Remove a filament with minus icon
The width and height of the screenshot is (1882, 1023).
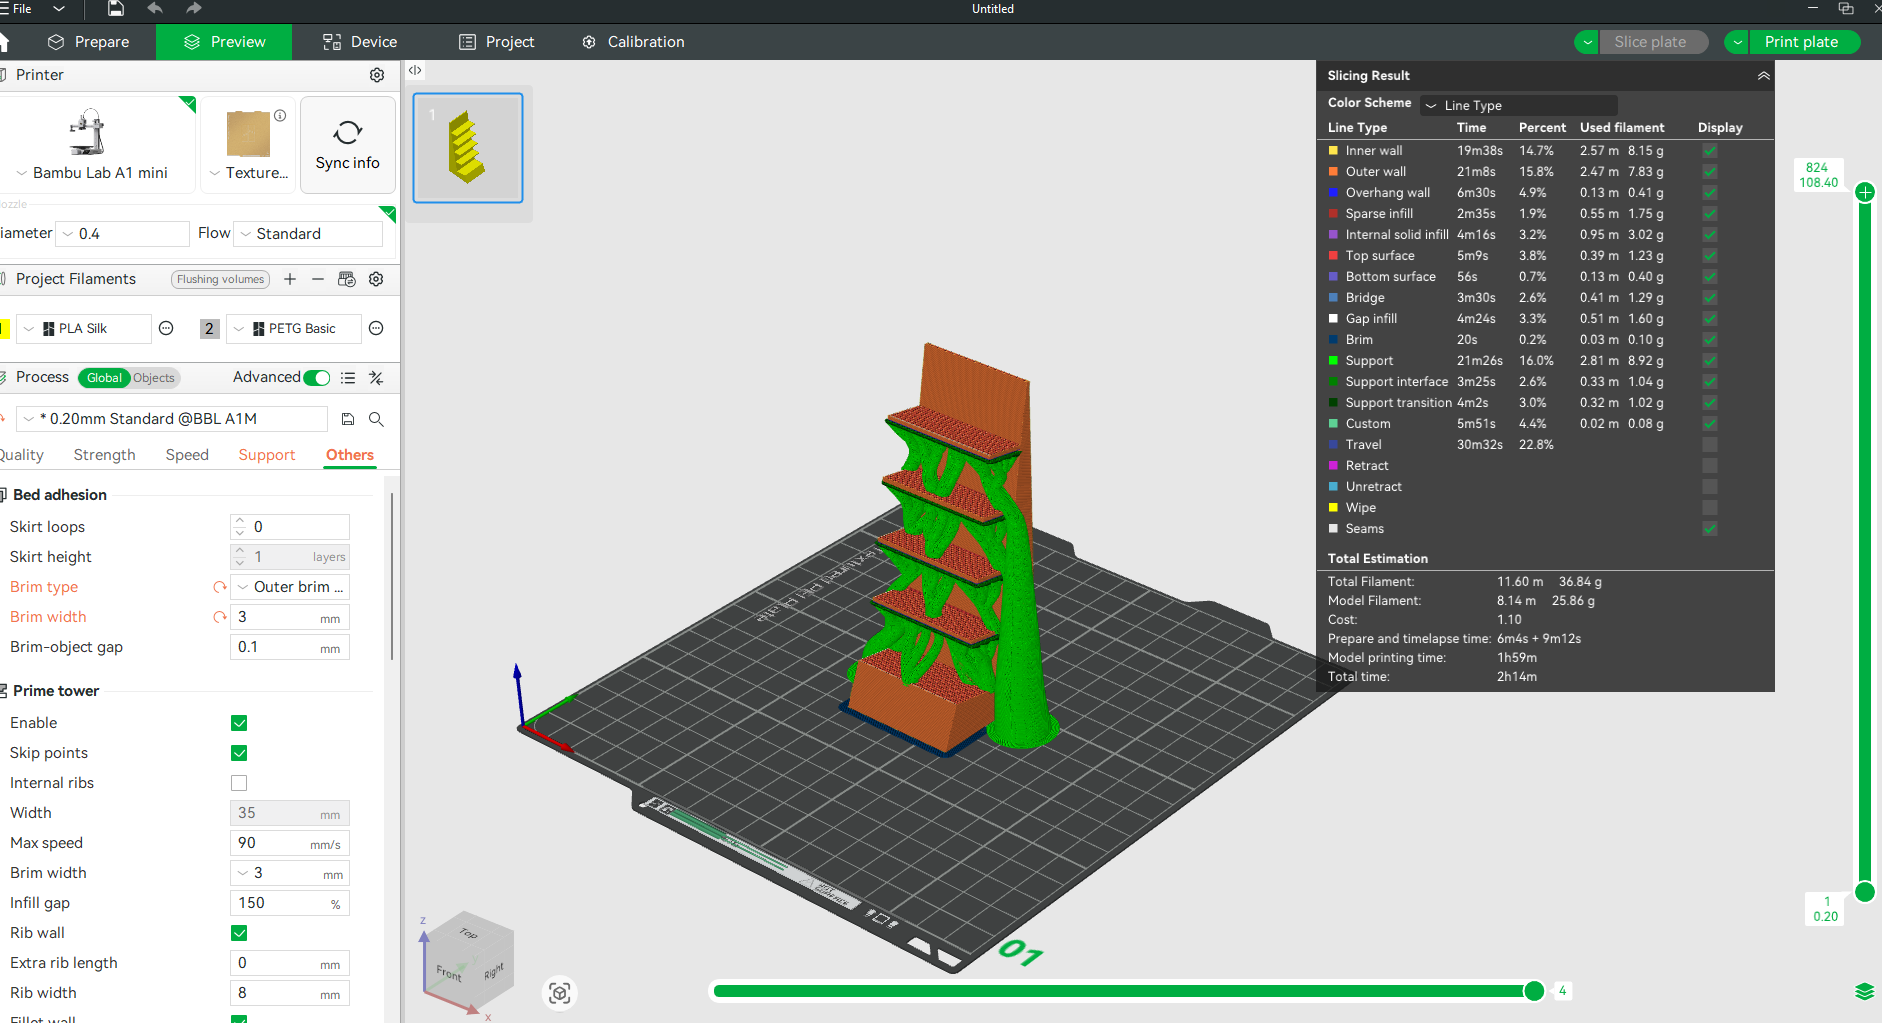pos(318,279)
